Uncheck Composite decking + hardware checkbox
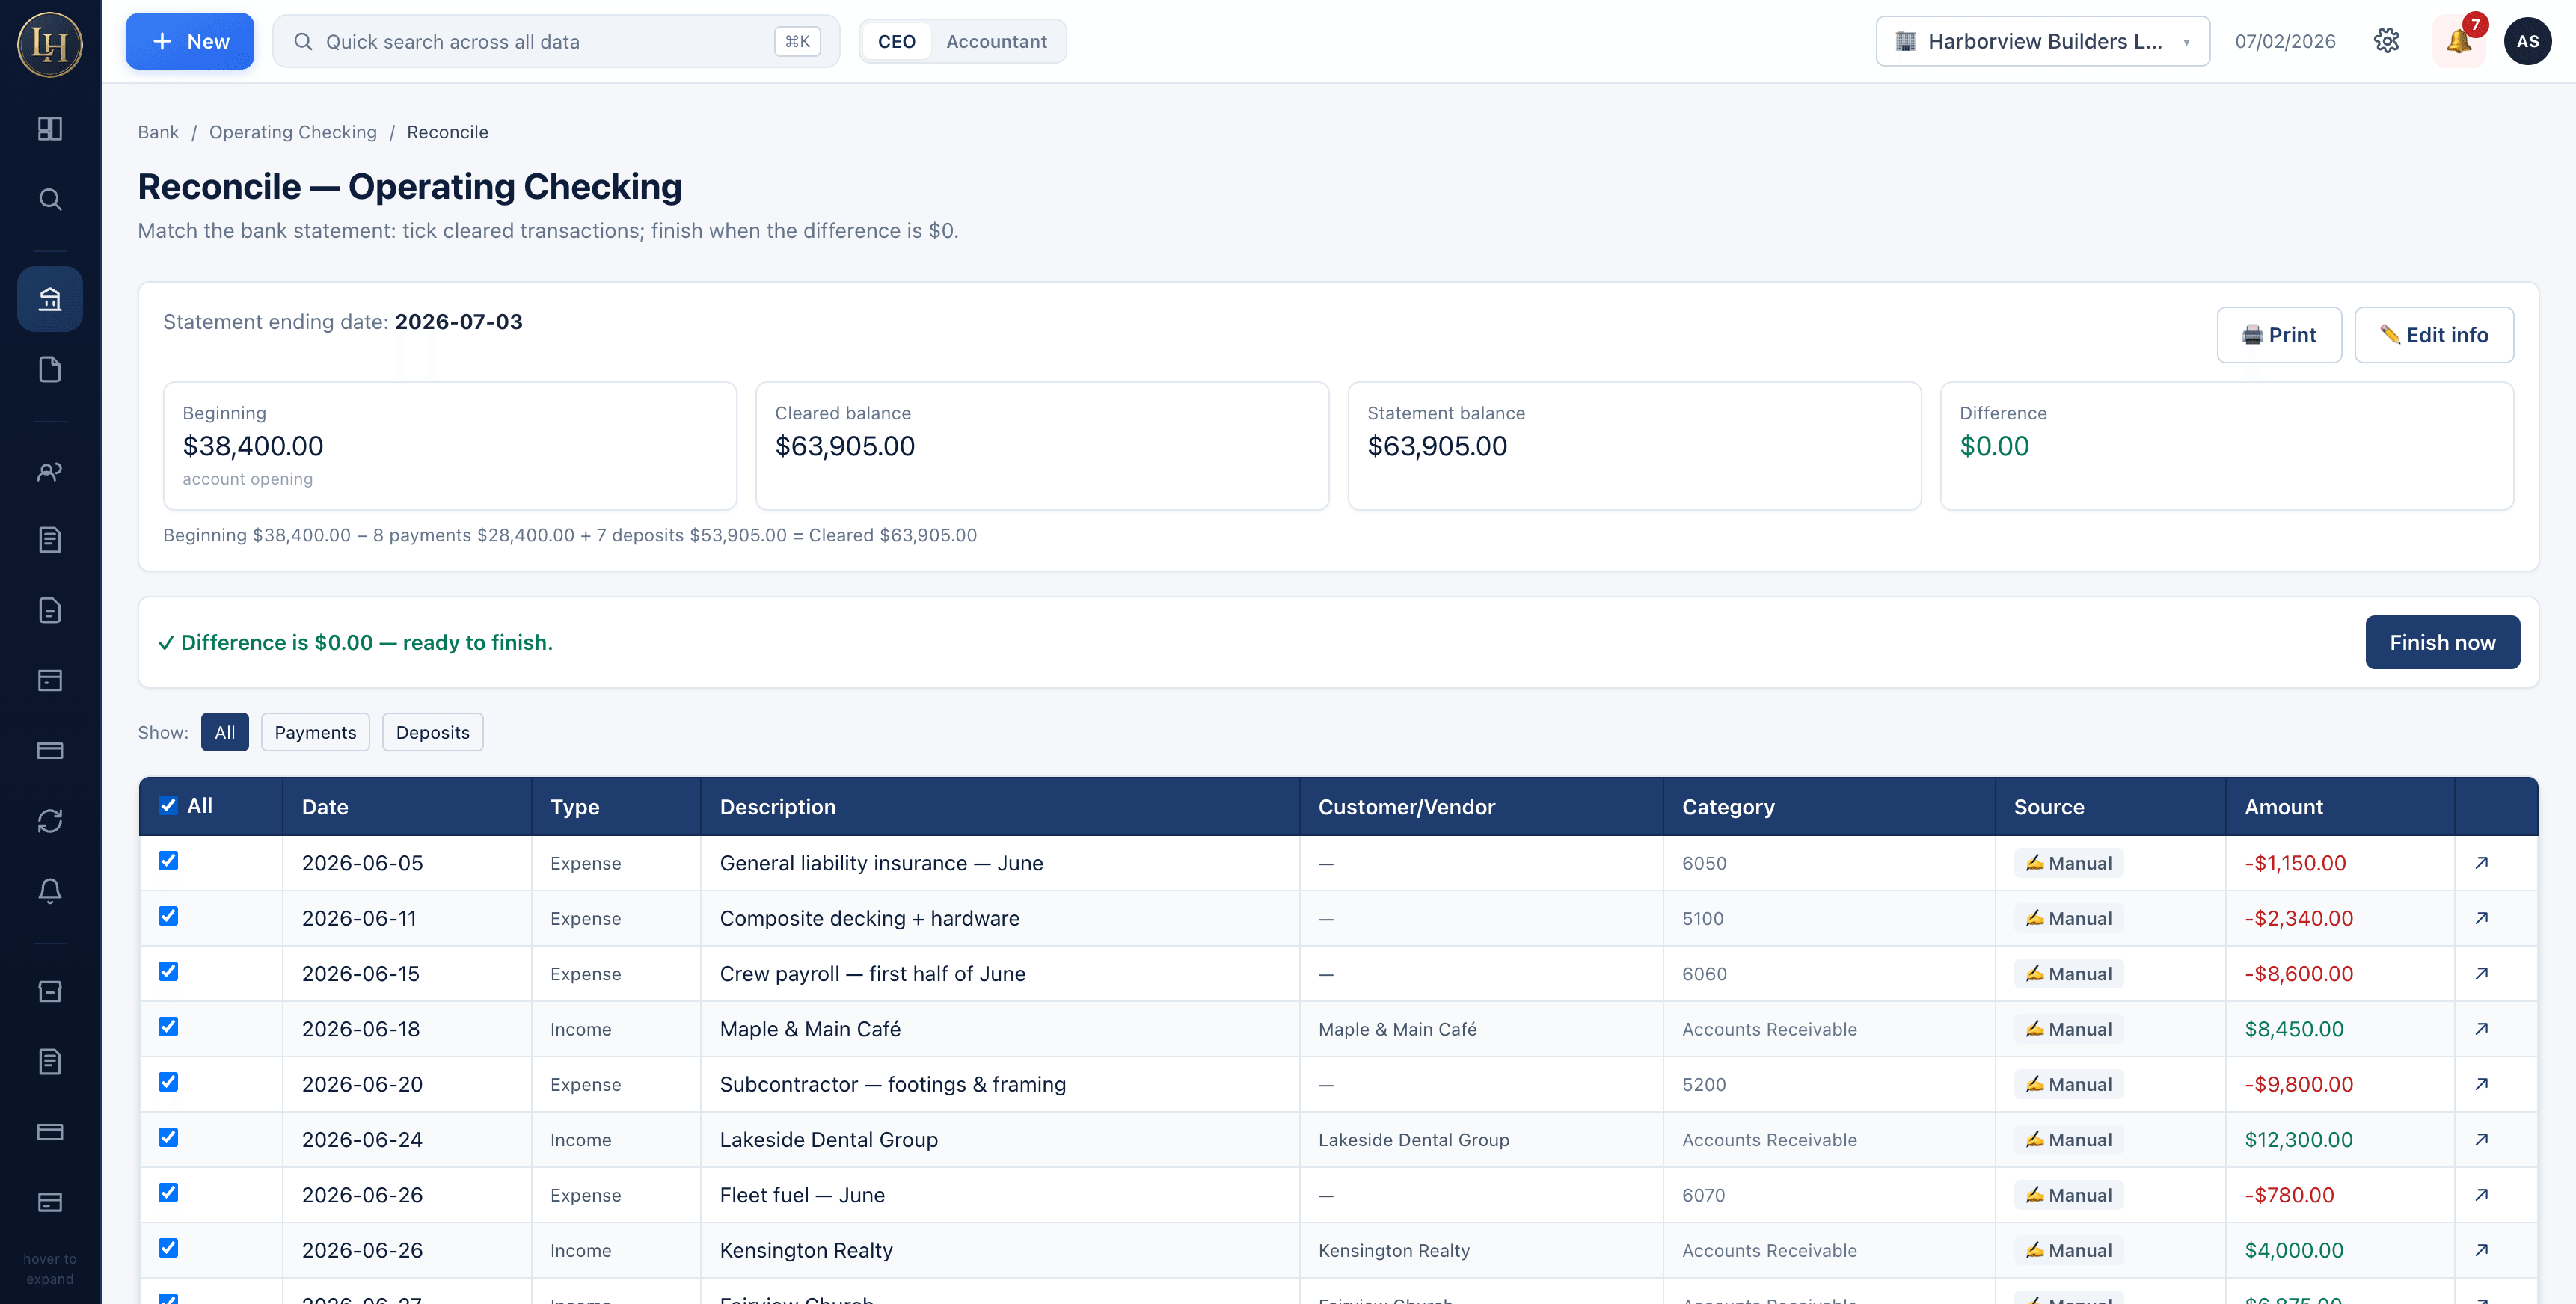This screenshot has width=2576, height=1304. click(168, 916)
